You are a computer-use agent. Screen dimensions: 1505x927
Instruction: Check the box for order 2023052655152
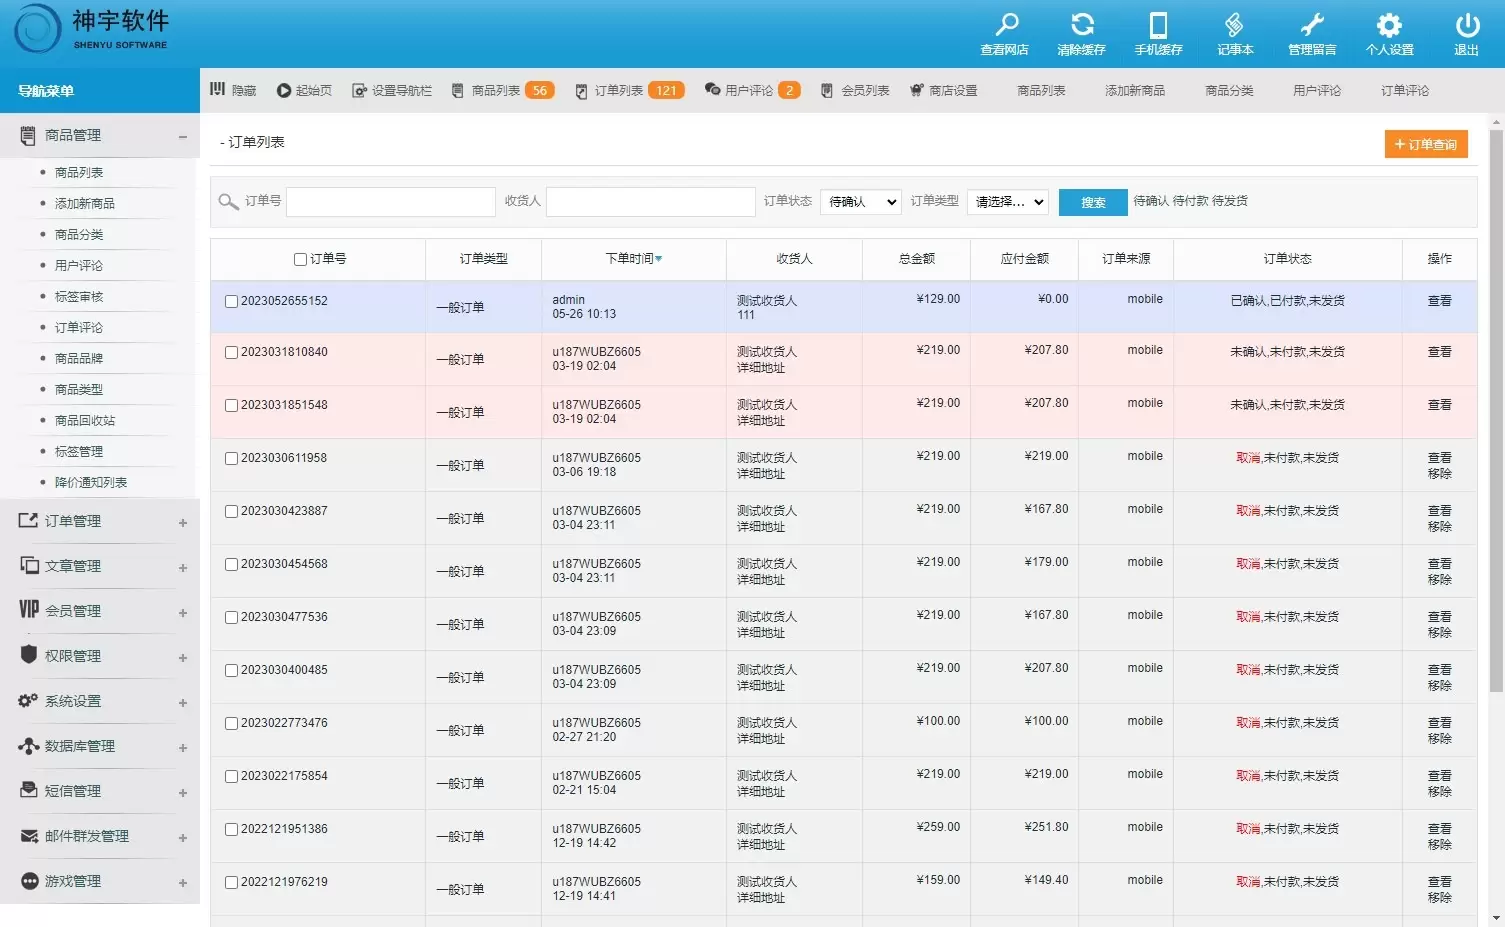(231, 302)
